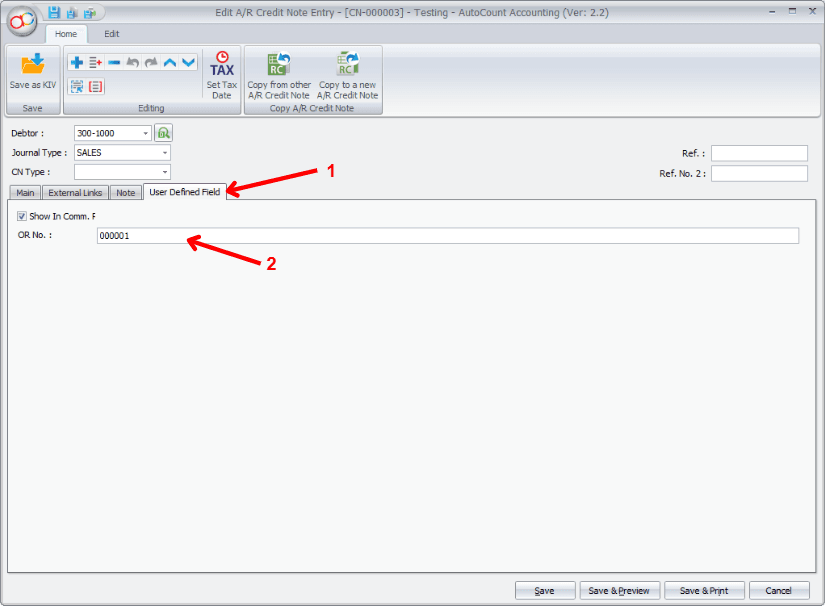Click the blue move down arrow icon
This screenshot has height=606, width=825.
point(188,62)
